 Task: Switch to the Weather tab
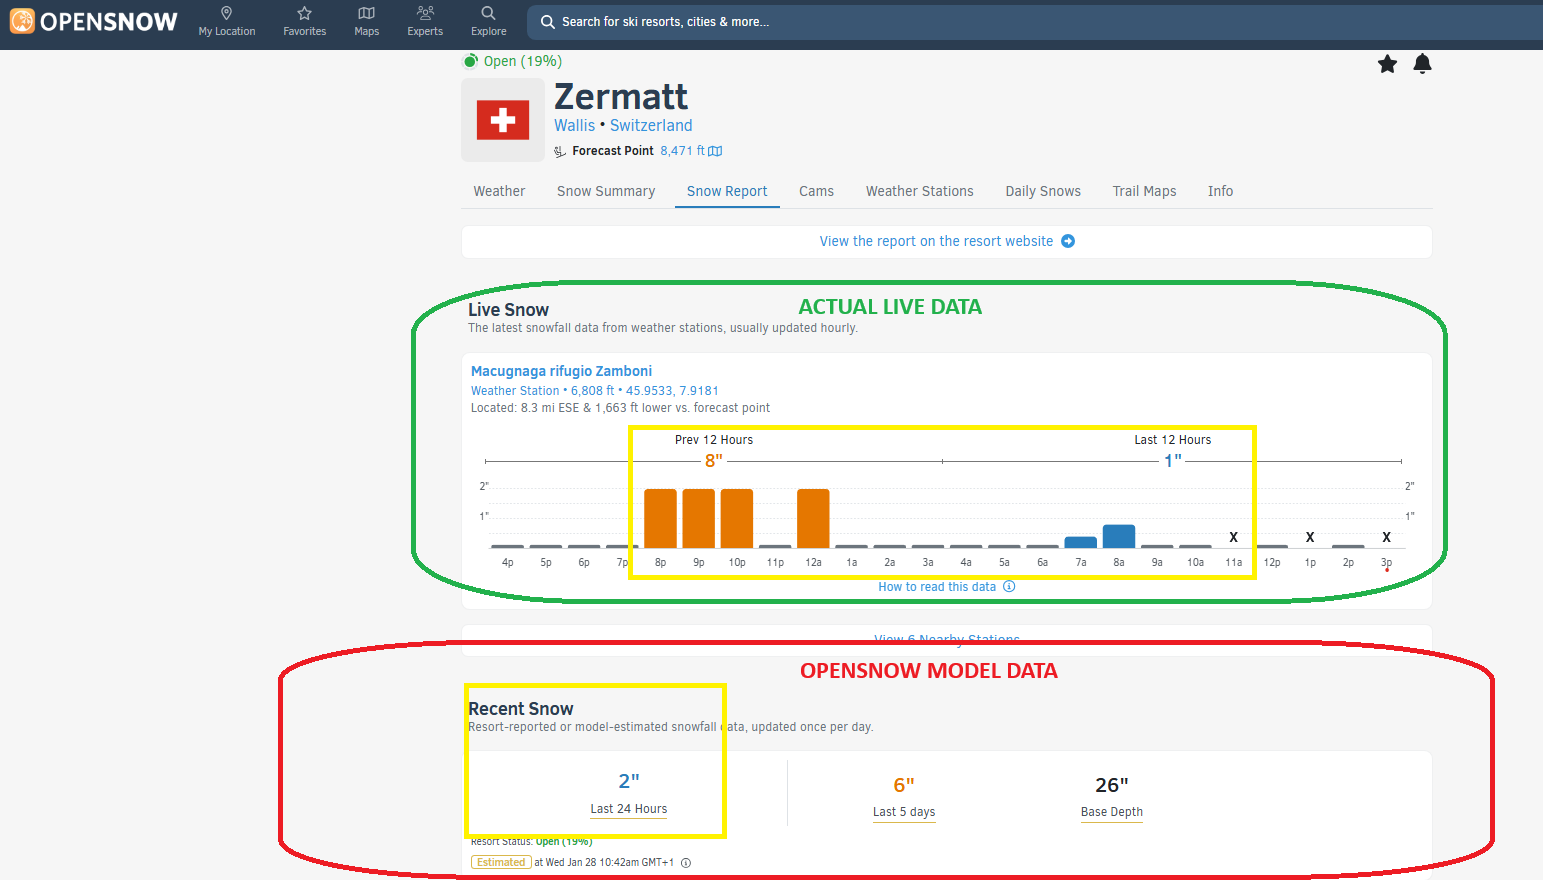point(499,191)
